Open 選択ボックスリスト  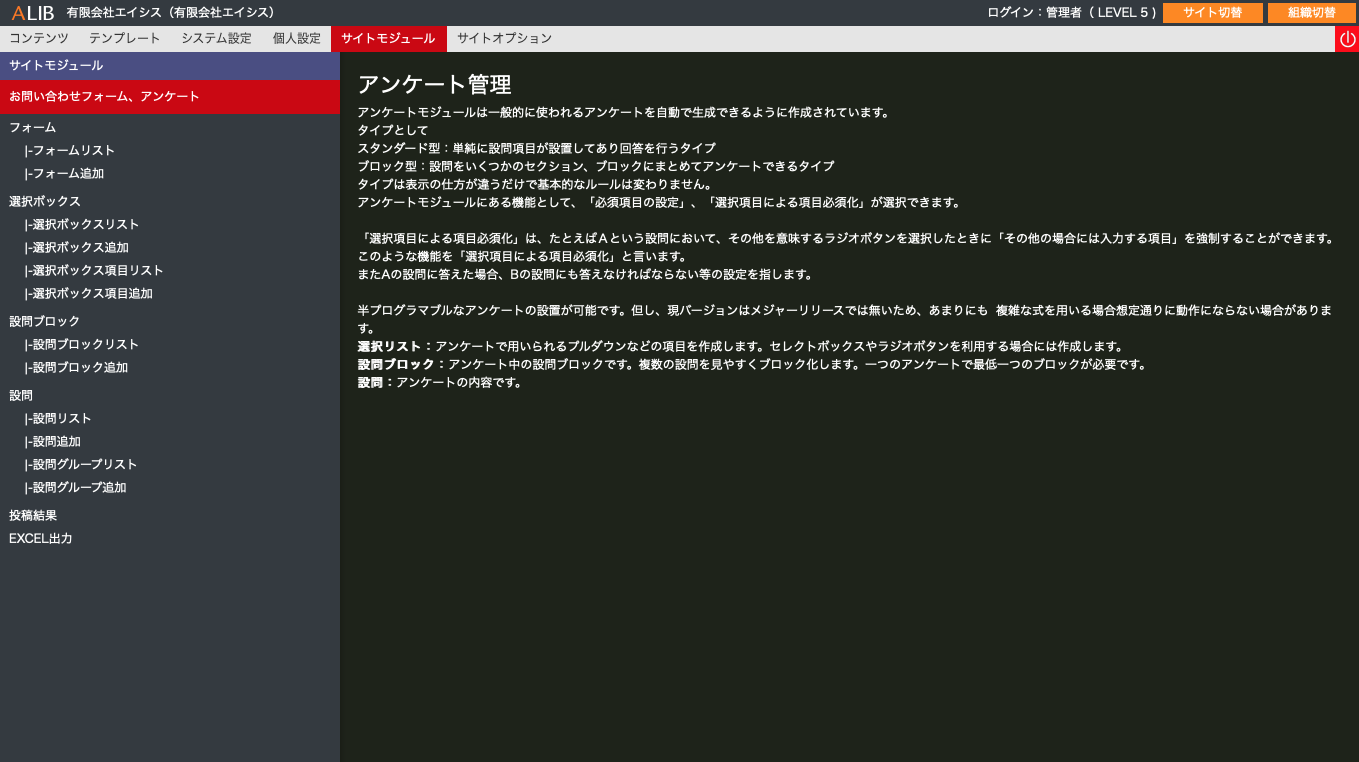85,225
